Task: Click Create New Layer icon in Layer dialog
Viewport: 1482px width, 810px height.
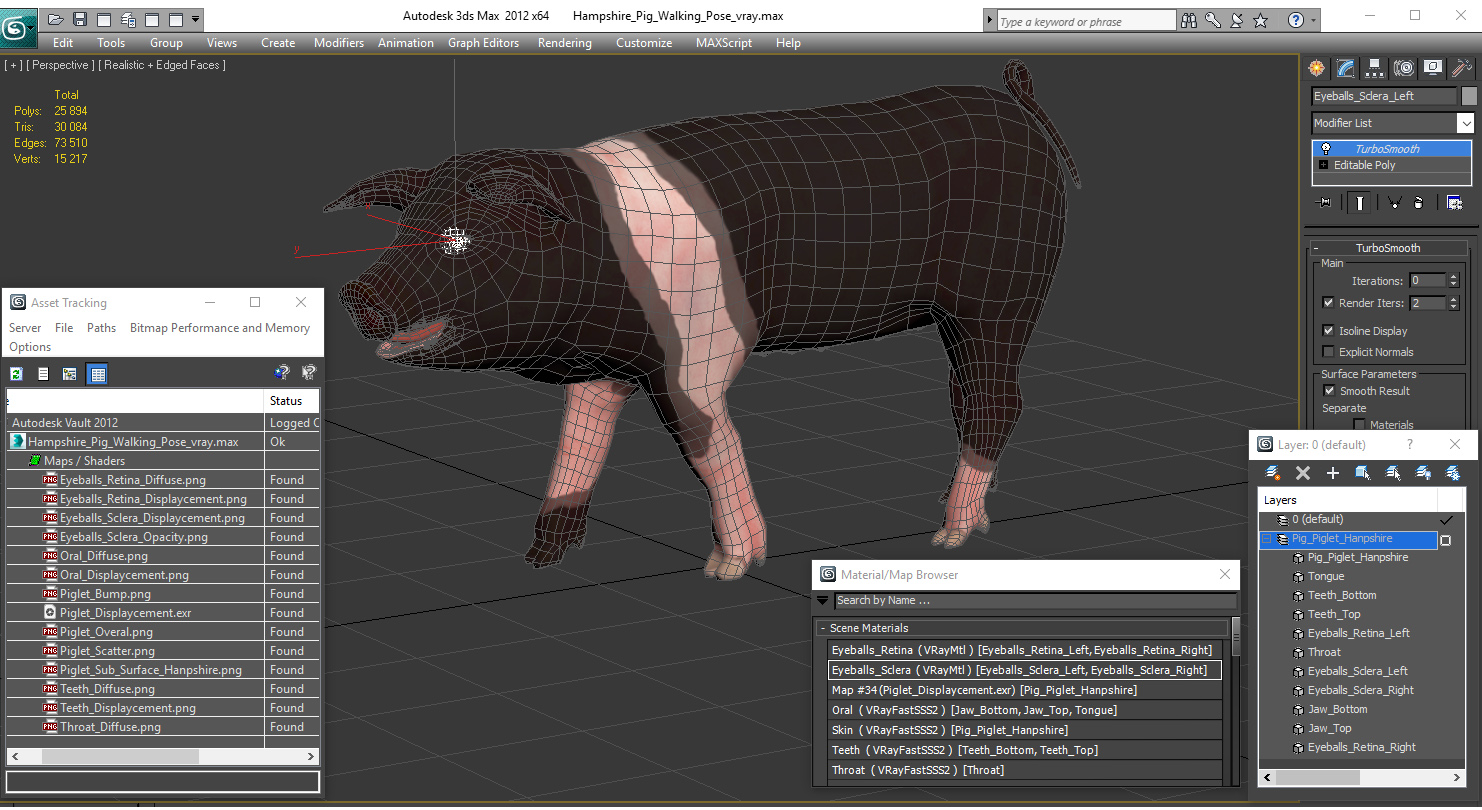Action: [x=1273, y=473]
